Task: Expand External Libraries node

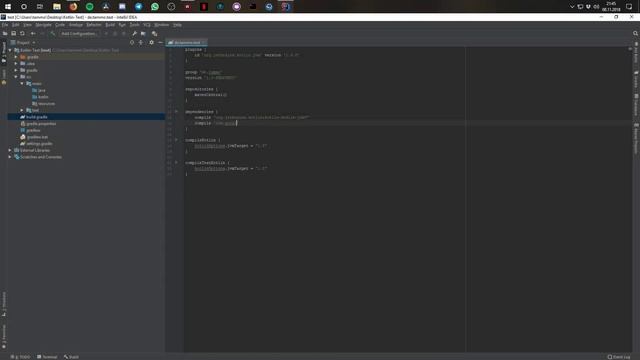Action: [x=10, y=150]
